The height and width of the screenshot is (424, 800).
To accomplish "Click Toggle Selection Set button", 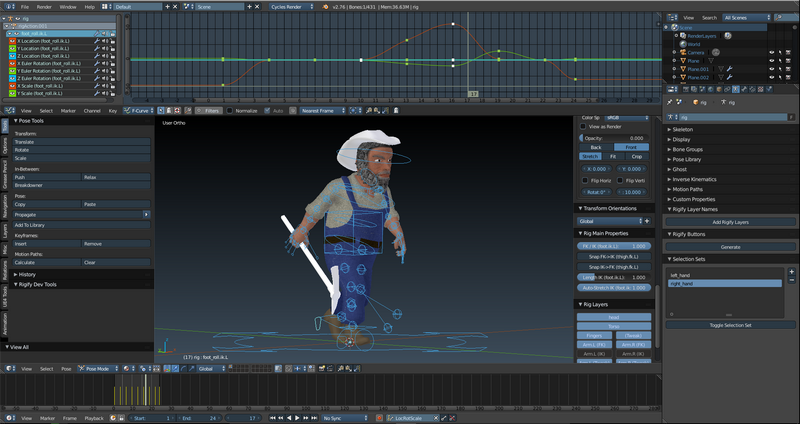I will pyautogui.click(x=730, y=325).
